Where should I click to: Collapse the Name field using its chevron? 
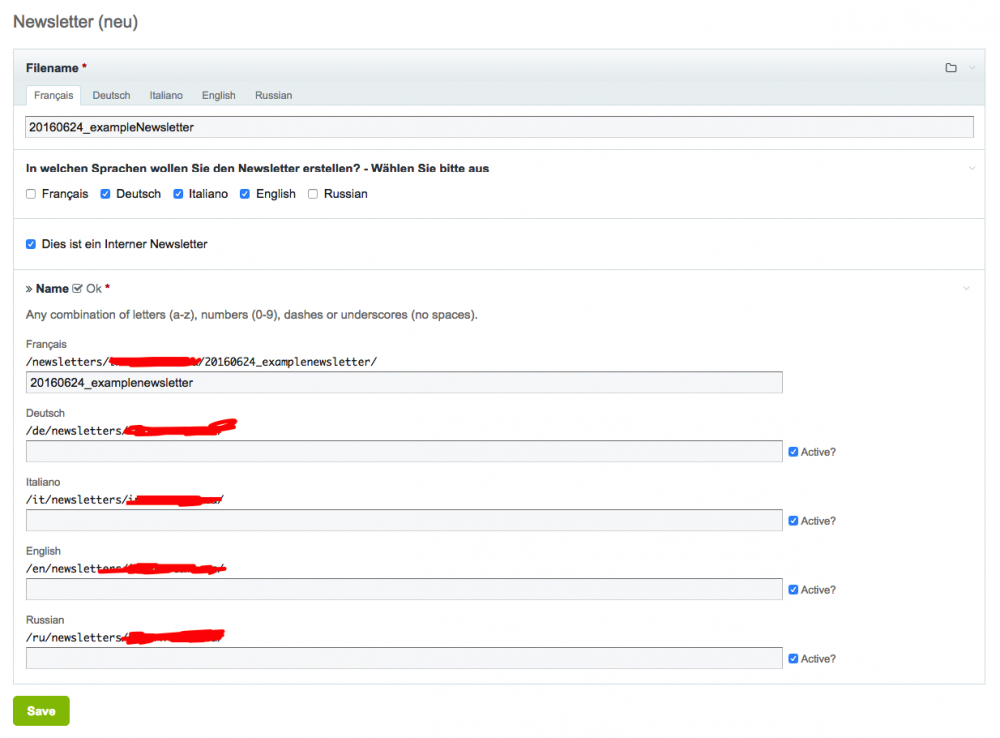[966, 289]
